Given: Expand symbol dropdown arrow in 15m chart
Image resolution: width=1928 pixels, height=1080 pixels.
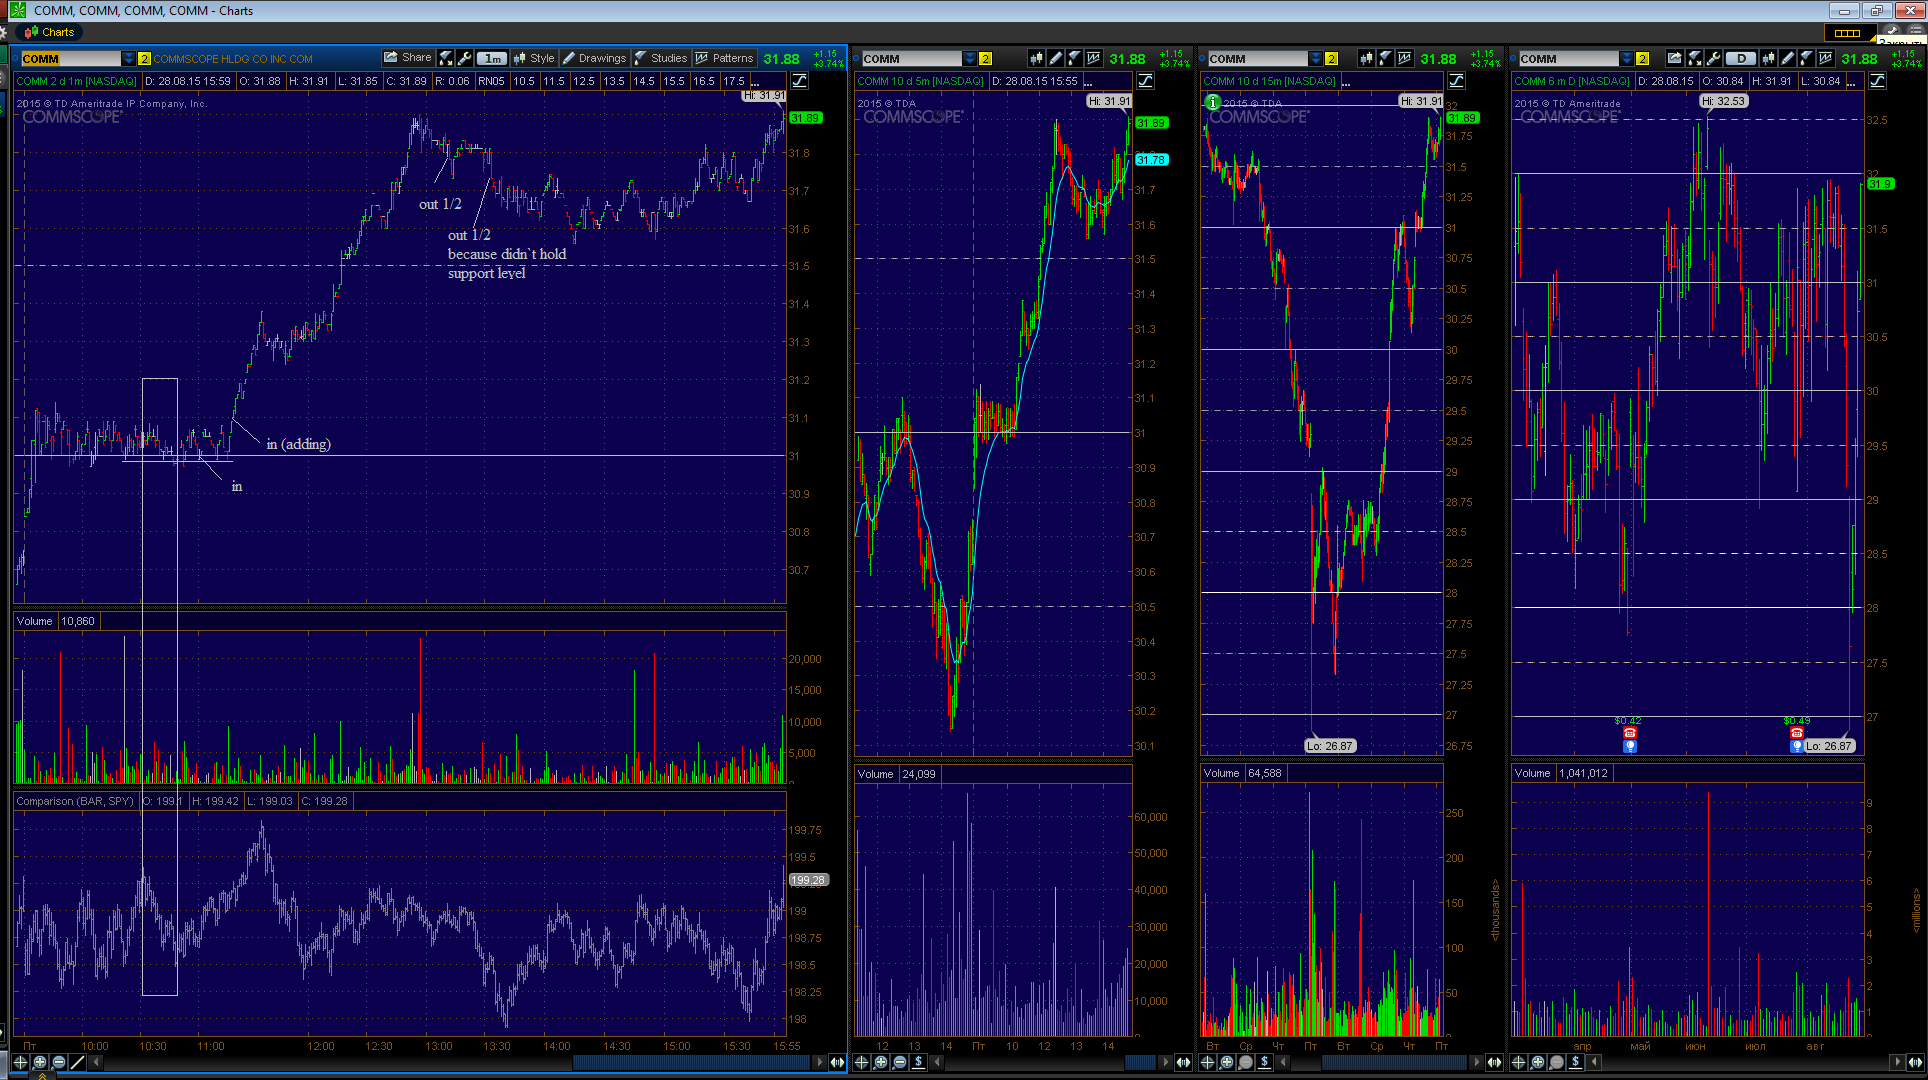Looking at the screenshot, I should (1316, 59).
